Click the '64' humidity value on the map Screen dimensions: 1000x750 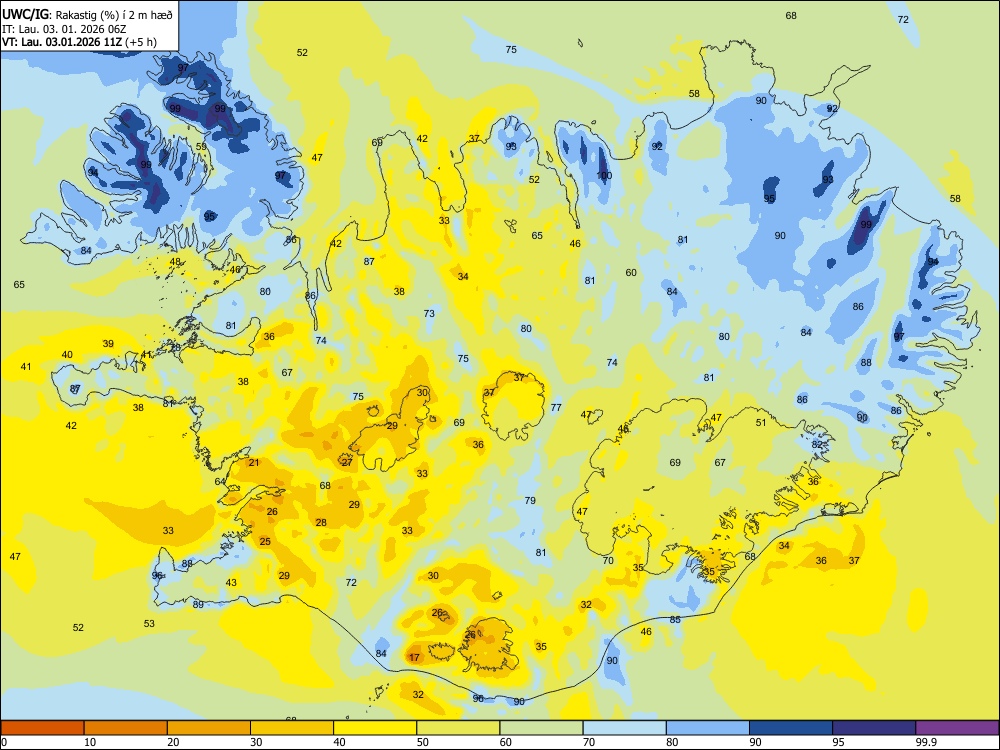pos(220,482)
